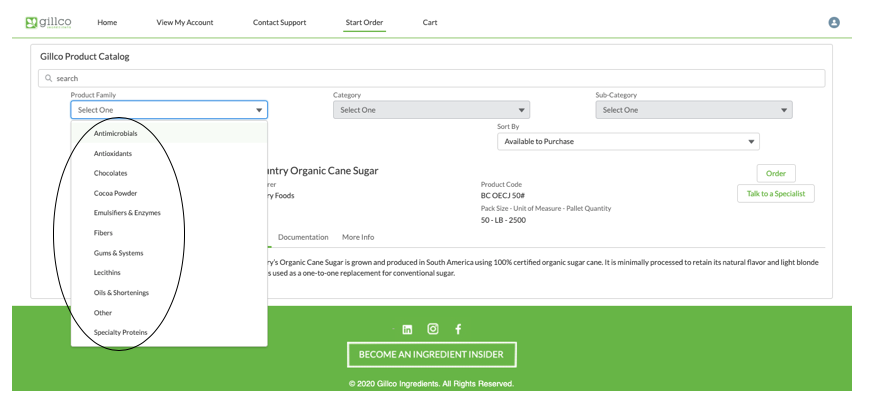Open the Cart

[430, 23]
